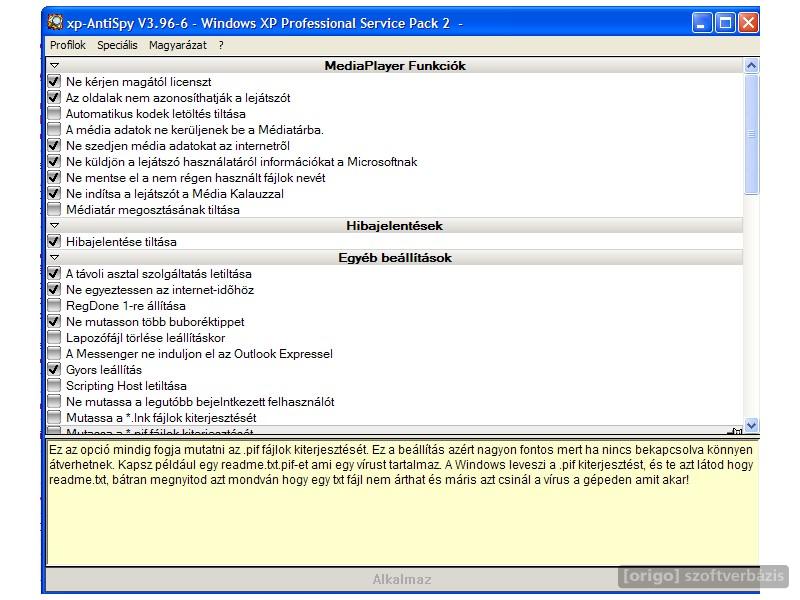Uncheck Ne kérjen magától licenszt
Image resolution: width=800 pixels, height=600 pixels.
(x=54, y=81)
